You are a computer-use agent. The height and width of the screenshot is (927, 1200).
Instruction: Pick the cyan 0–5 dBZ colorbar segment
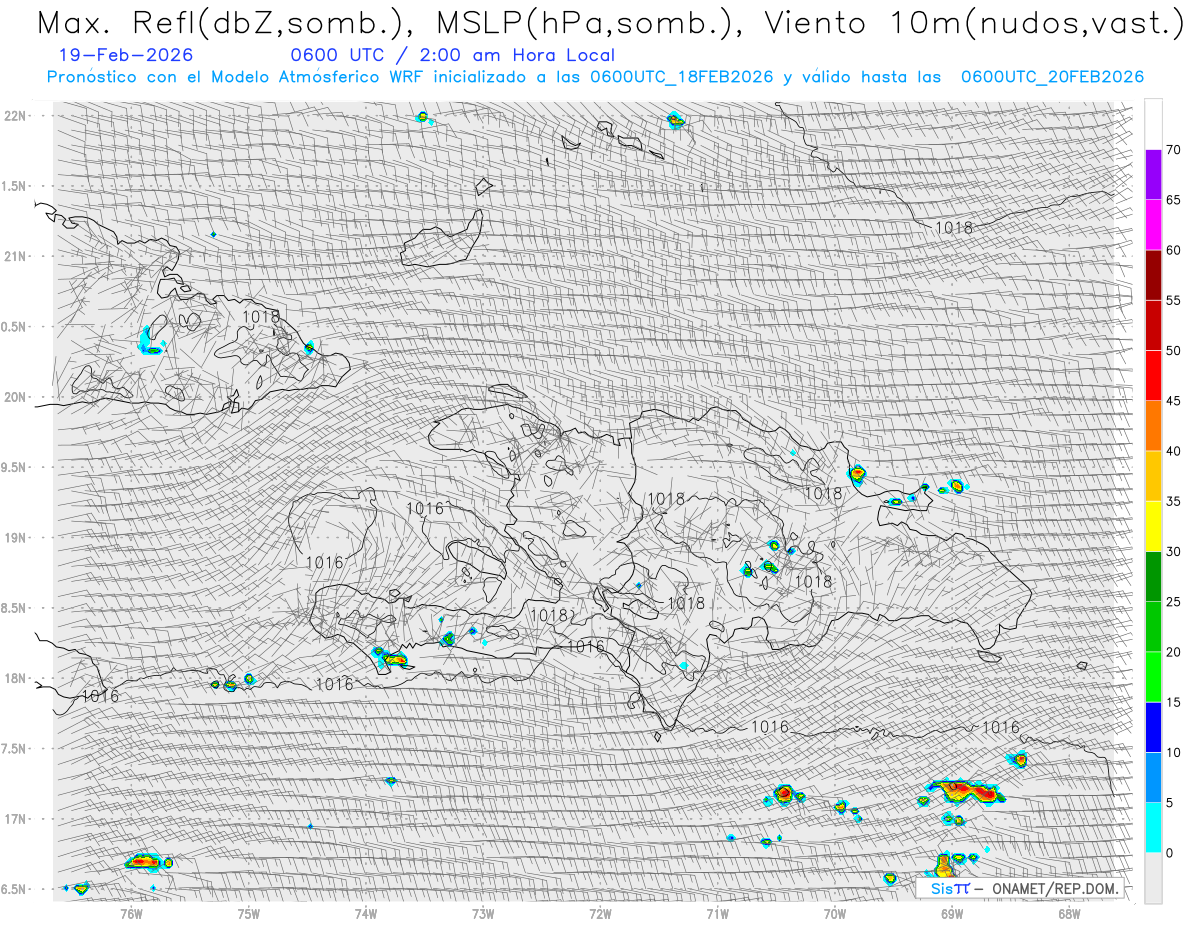point(1153,827)
